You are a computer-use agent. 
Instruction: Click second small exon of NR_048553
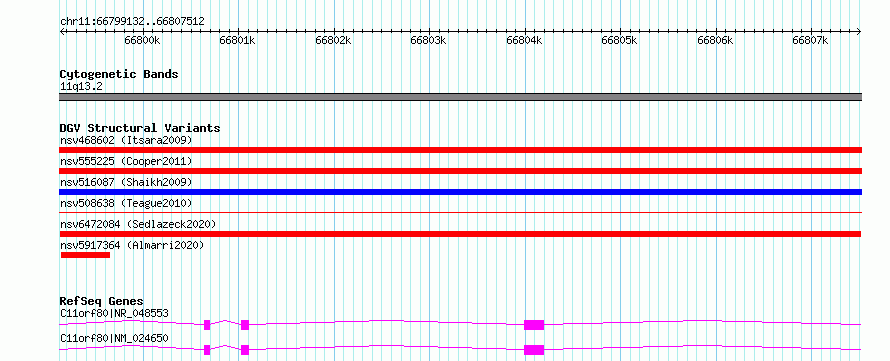click(245, 325)
